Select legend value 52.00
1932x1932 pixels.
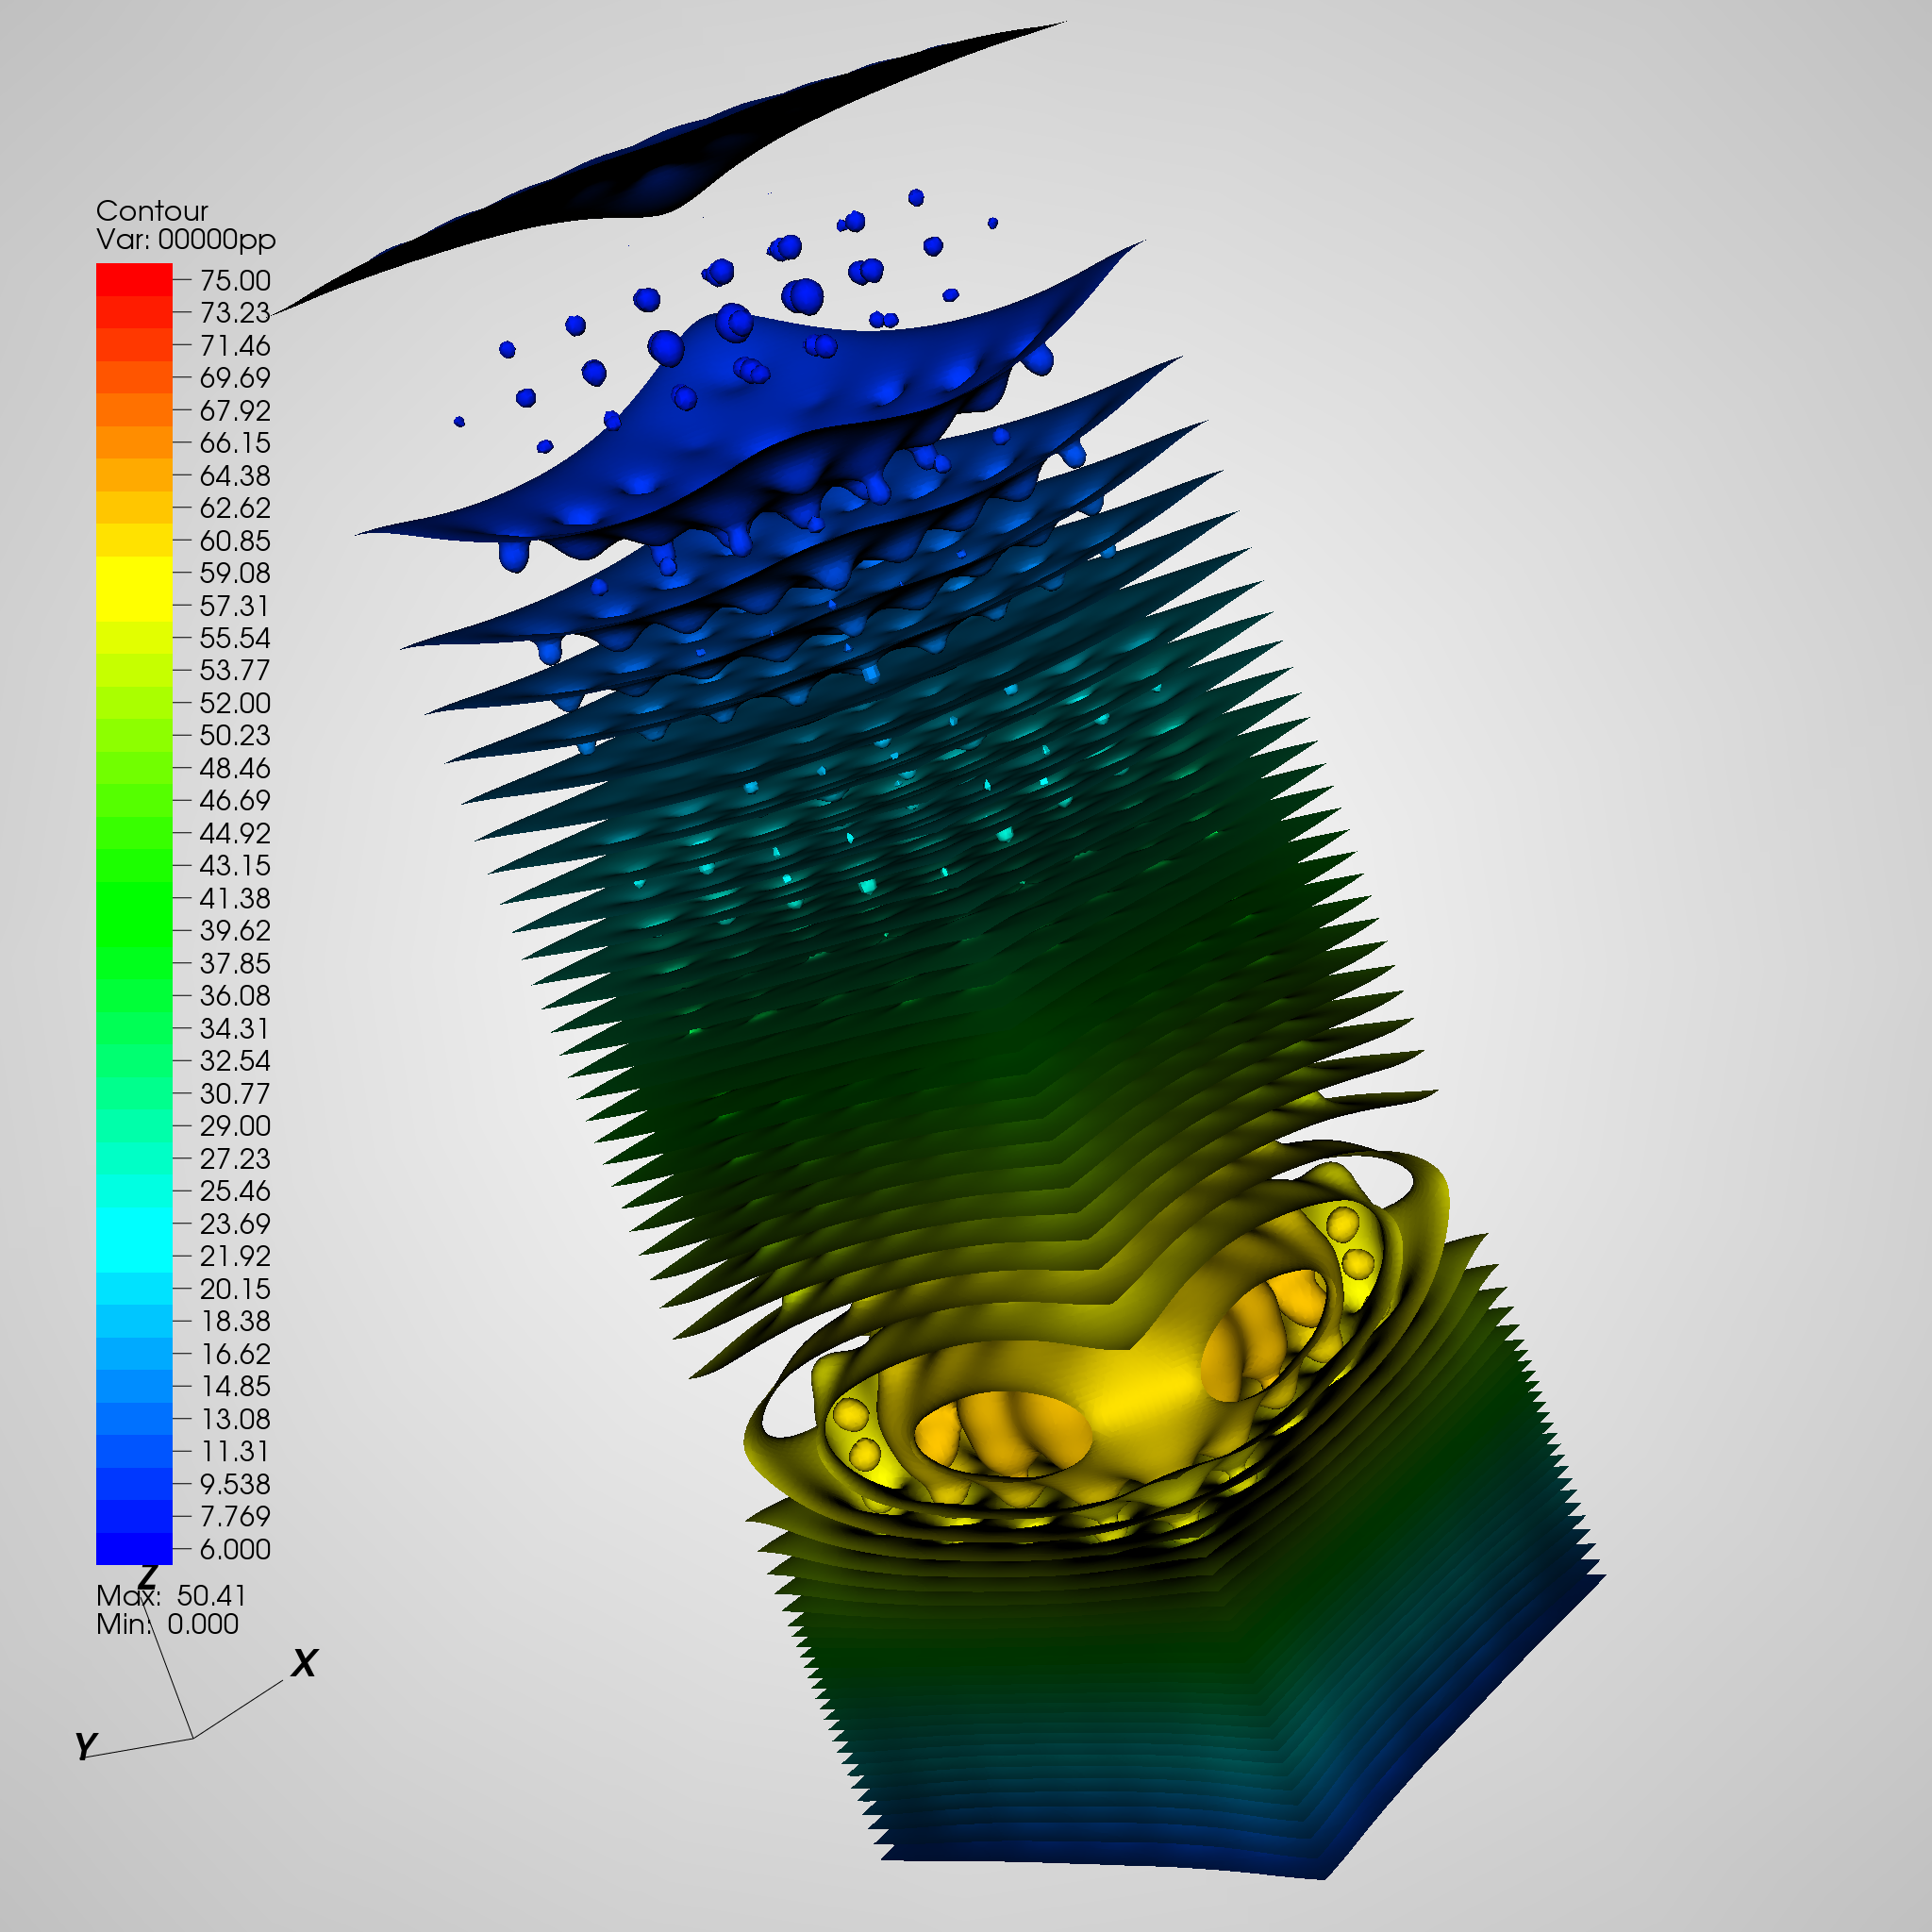[235, 703]
